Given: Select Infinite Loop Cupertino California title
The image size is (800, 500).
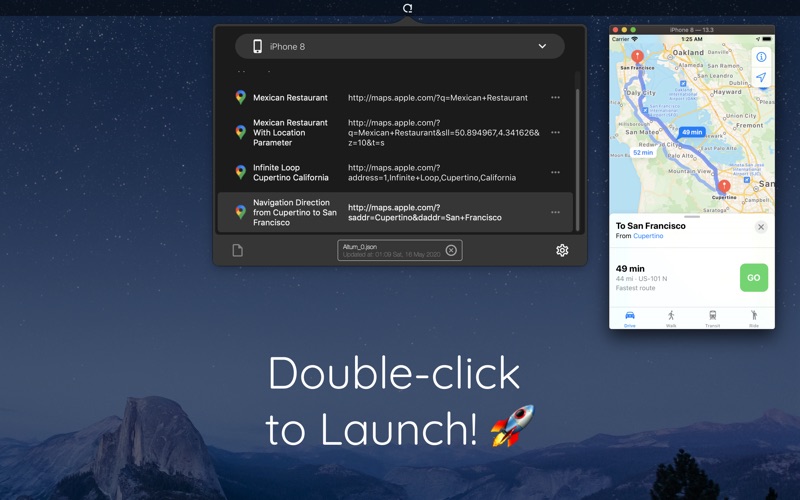Looking at the screenshot, I should point(291,172).
